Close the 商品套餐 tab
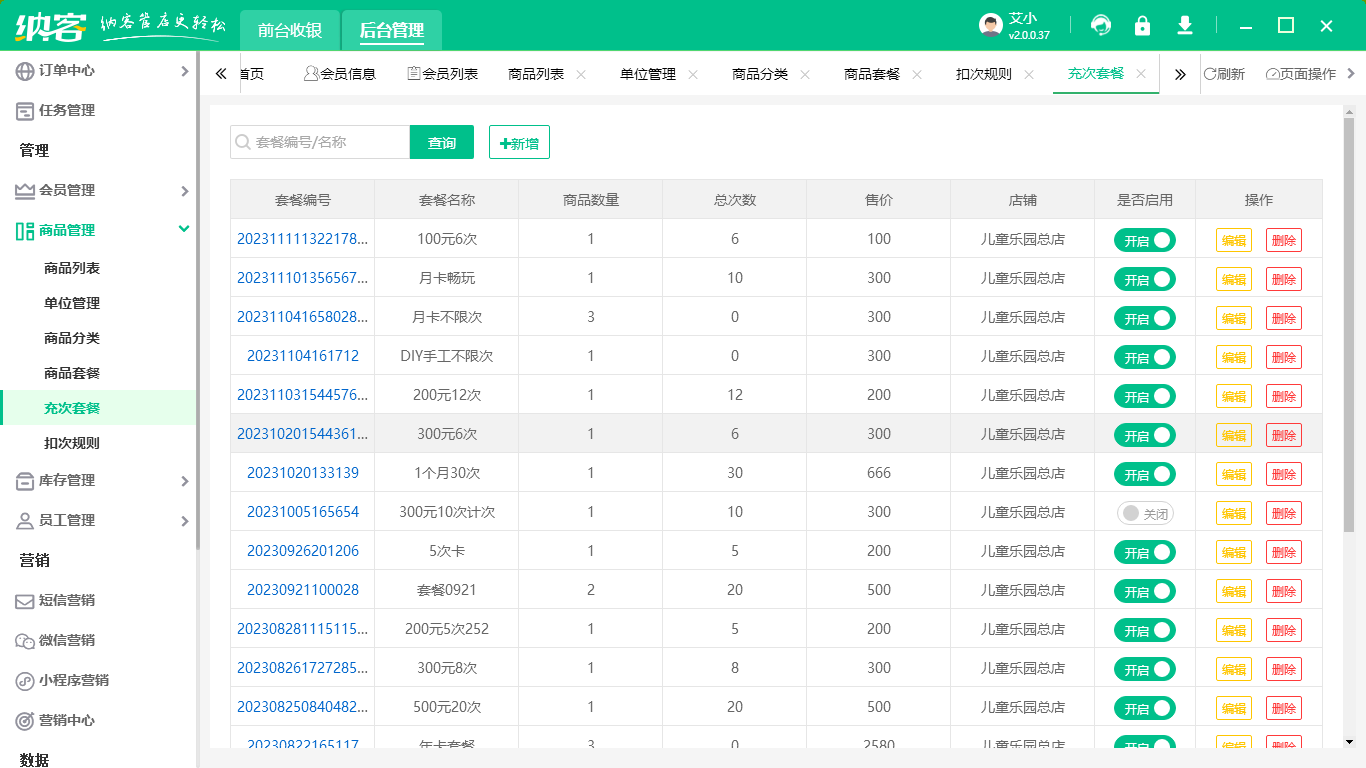The width and height of the screenshot is (1366, 768). click(x=917, y=74)
